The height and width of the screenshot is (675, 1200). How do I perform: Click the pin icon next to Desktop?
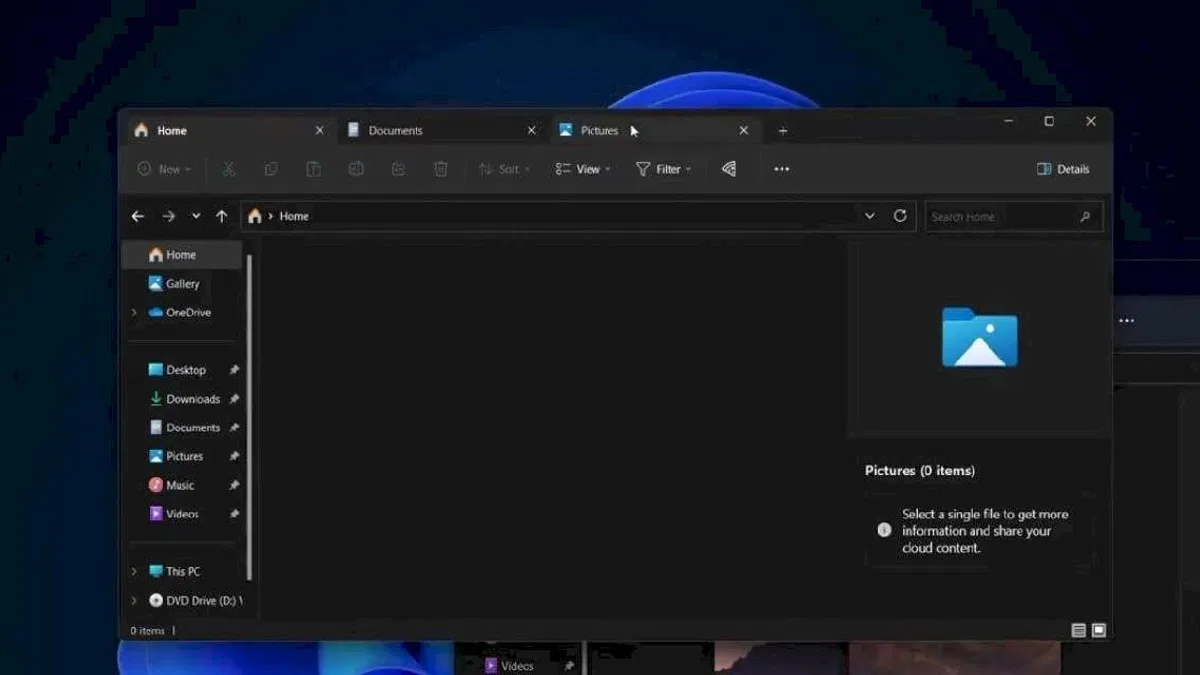coord(234,370)
